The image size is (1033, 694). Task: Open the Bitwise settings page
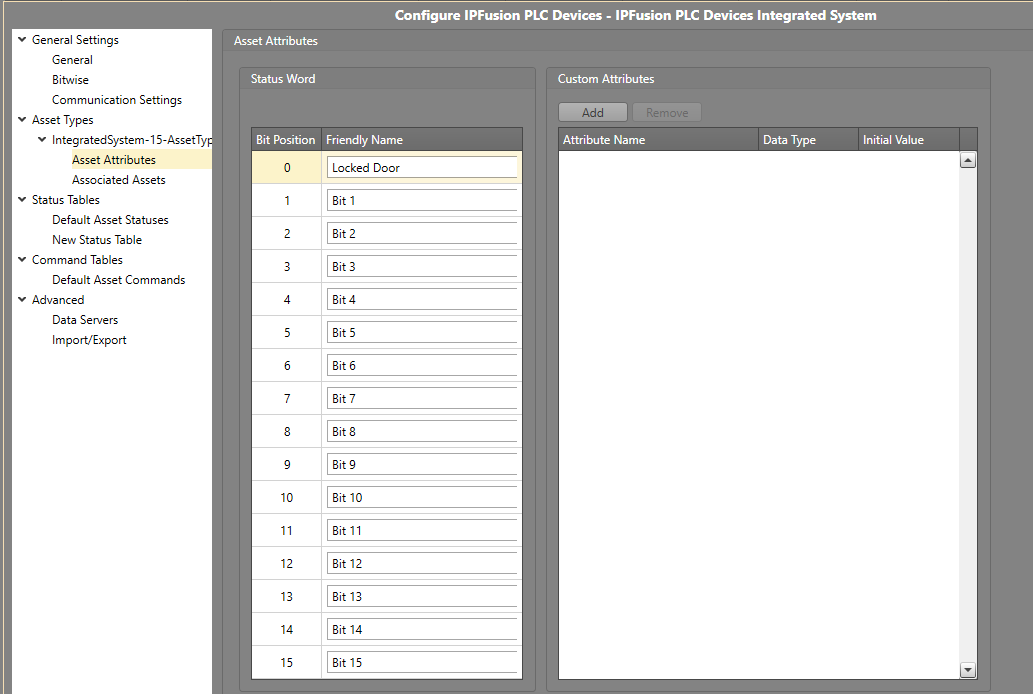tap(70, 80)
